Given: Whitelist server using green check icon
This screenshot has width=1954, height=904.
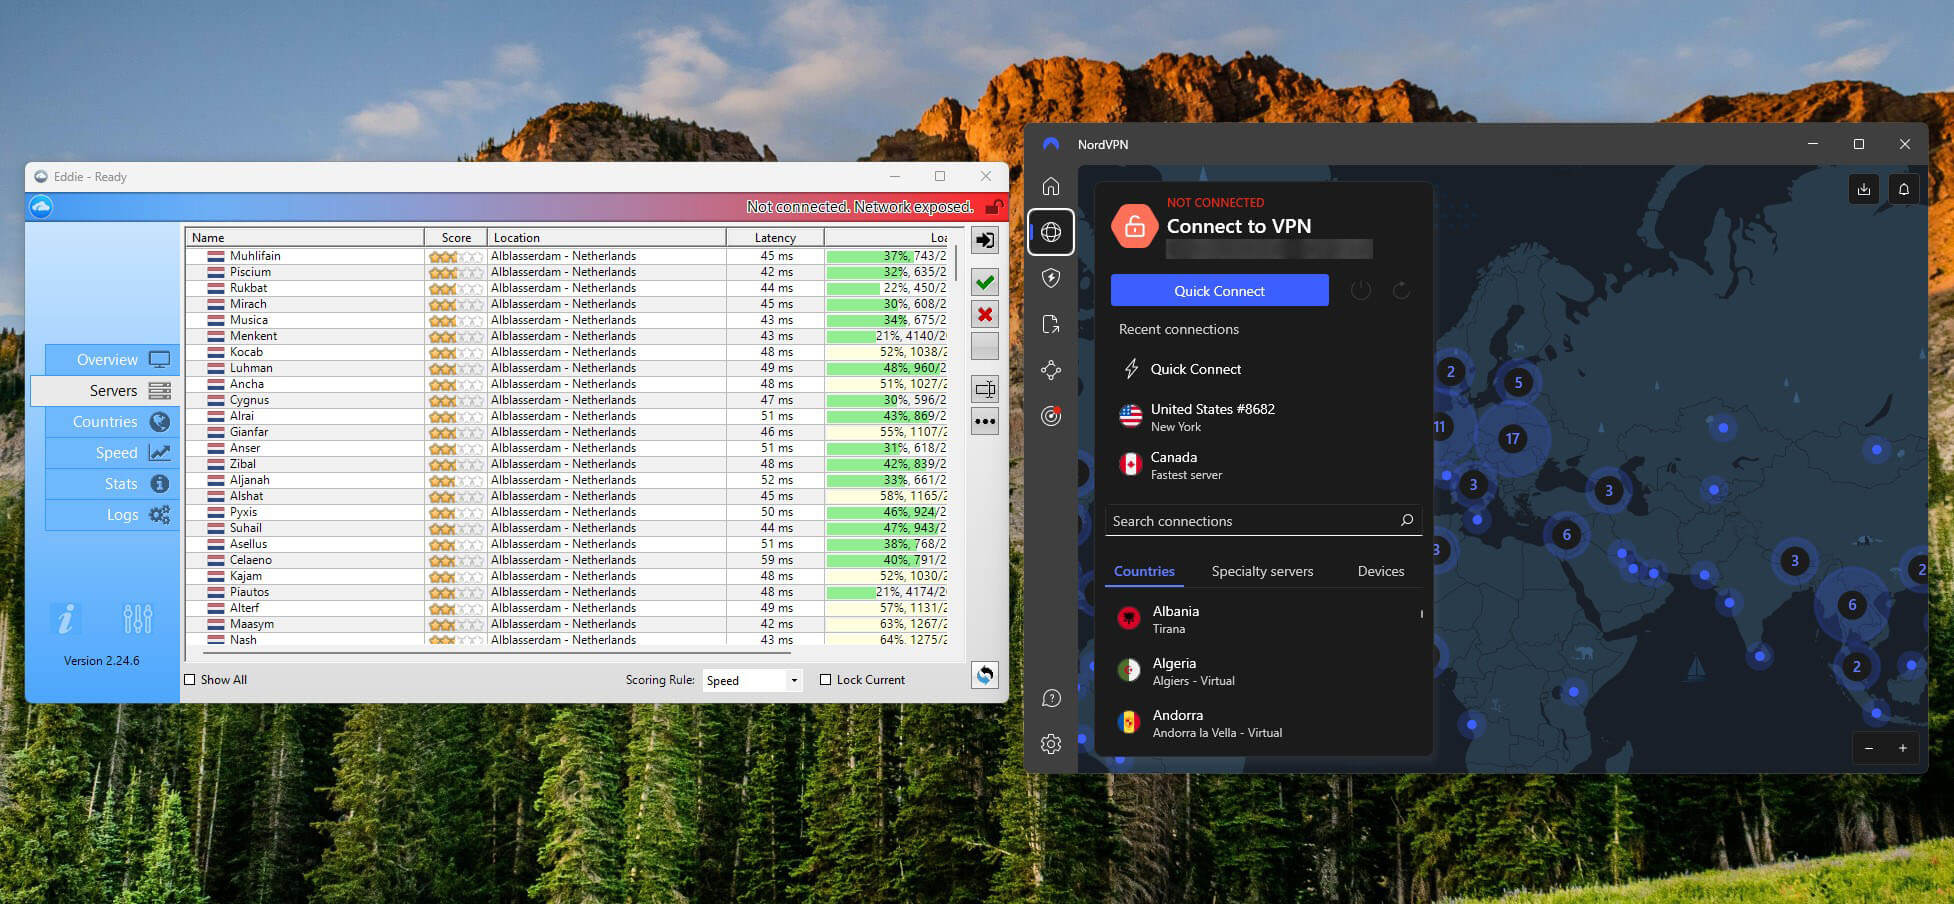Looking at the screenshot, I should pos(984,282).
